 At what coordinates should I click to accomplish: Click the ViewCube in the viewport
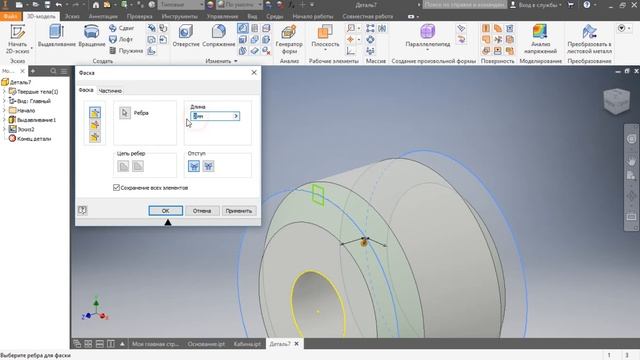point(616,100)
